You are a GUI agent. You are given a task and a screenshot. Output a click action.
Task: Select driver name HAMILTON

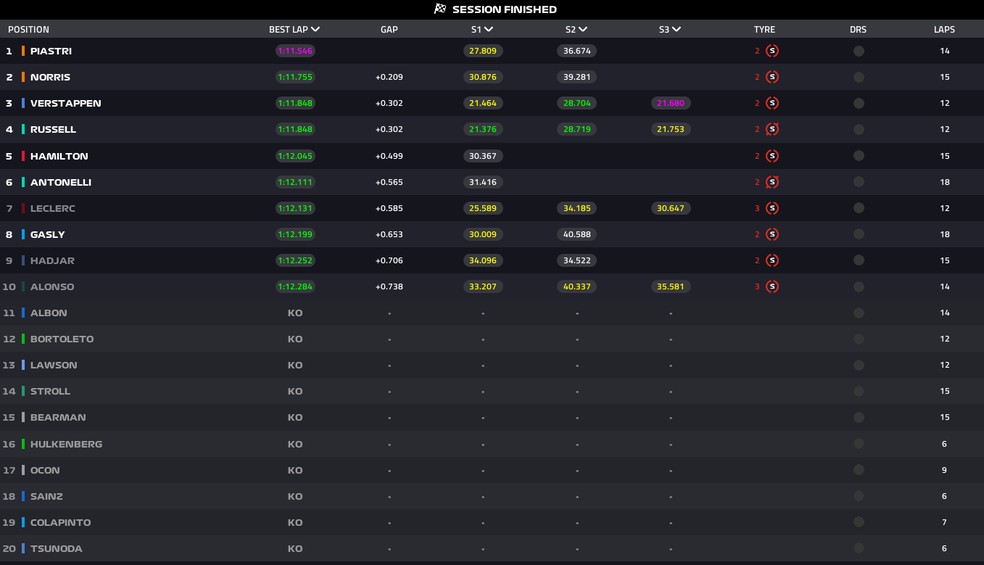point(59,156)
